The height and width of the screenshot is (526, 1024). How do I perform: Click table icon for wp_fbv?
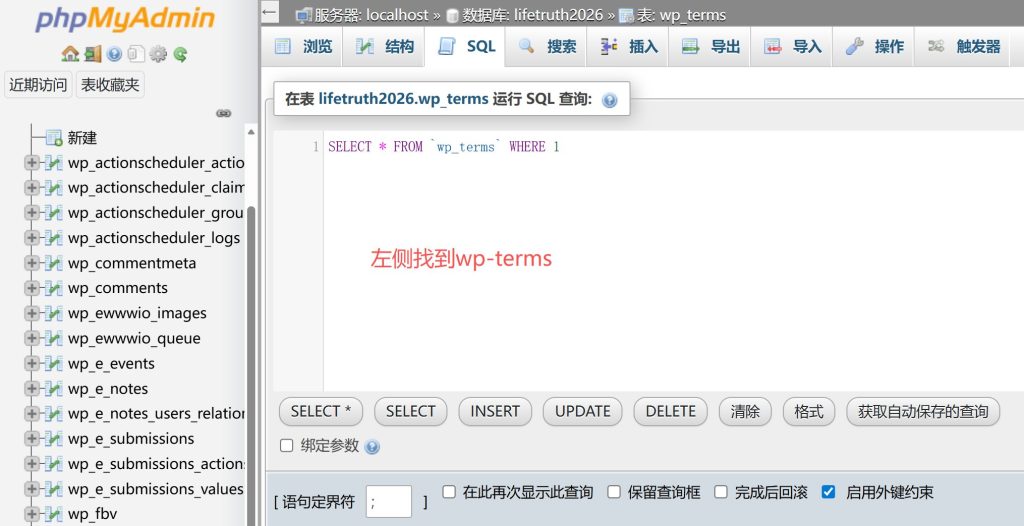click(x=54, y=514)
